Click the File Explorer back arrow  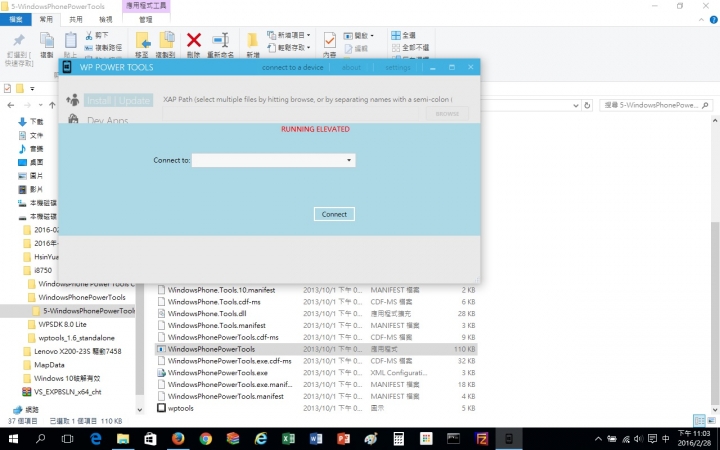click(11, 105)
